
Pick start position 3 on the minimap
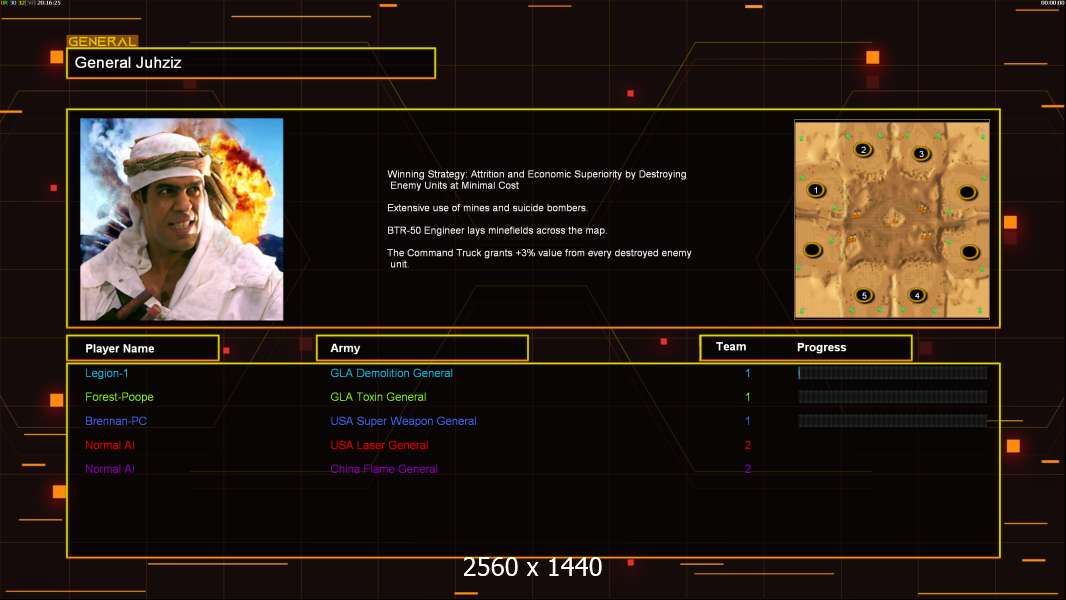pyautogui.click(x=921, y=153)
